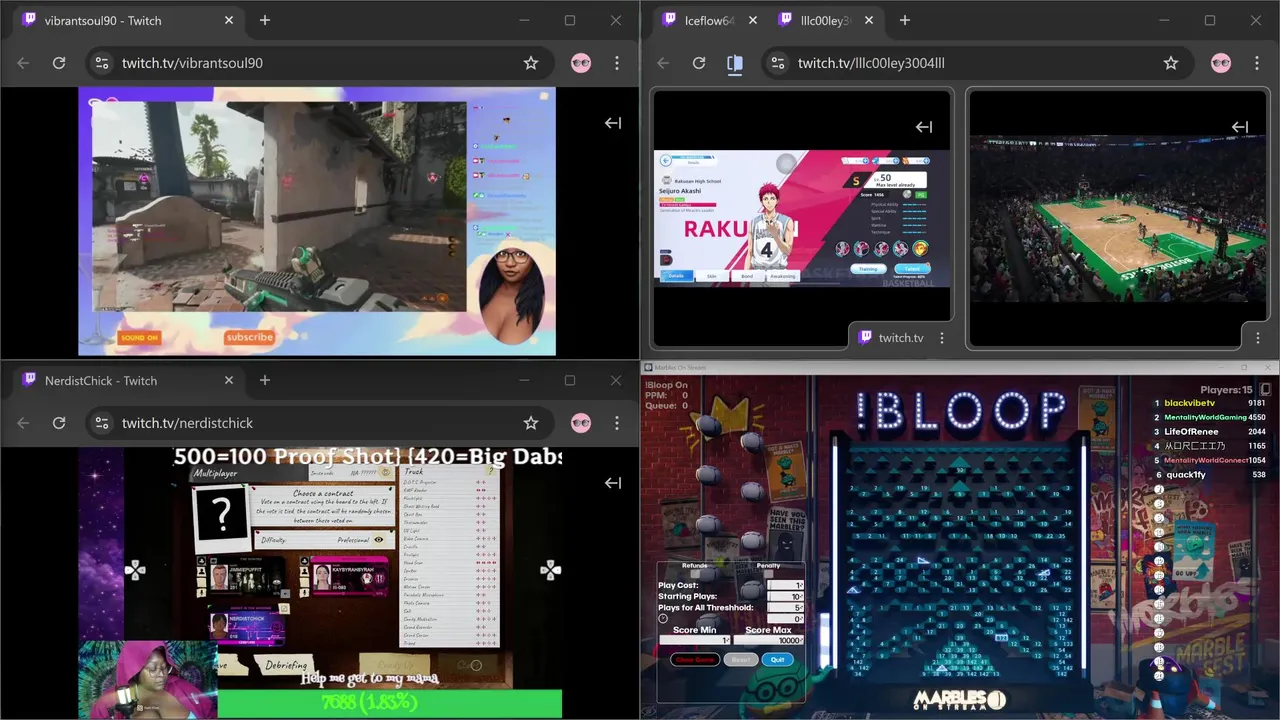The width and height of the screenshot is (1280, 720).
Task: Click the SOUND ON overlay button
Action: coord(140,338)
